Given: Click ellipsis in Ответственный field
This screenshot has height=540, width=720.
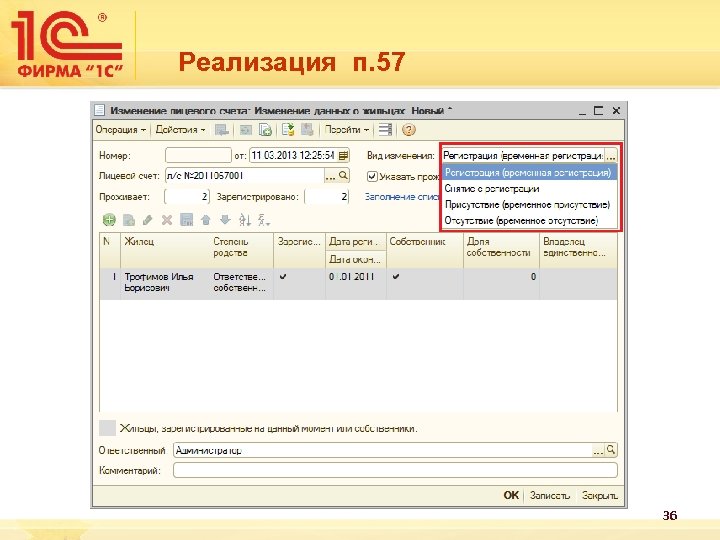Looking at the screenshot, I should click(598, 450).
